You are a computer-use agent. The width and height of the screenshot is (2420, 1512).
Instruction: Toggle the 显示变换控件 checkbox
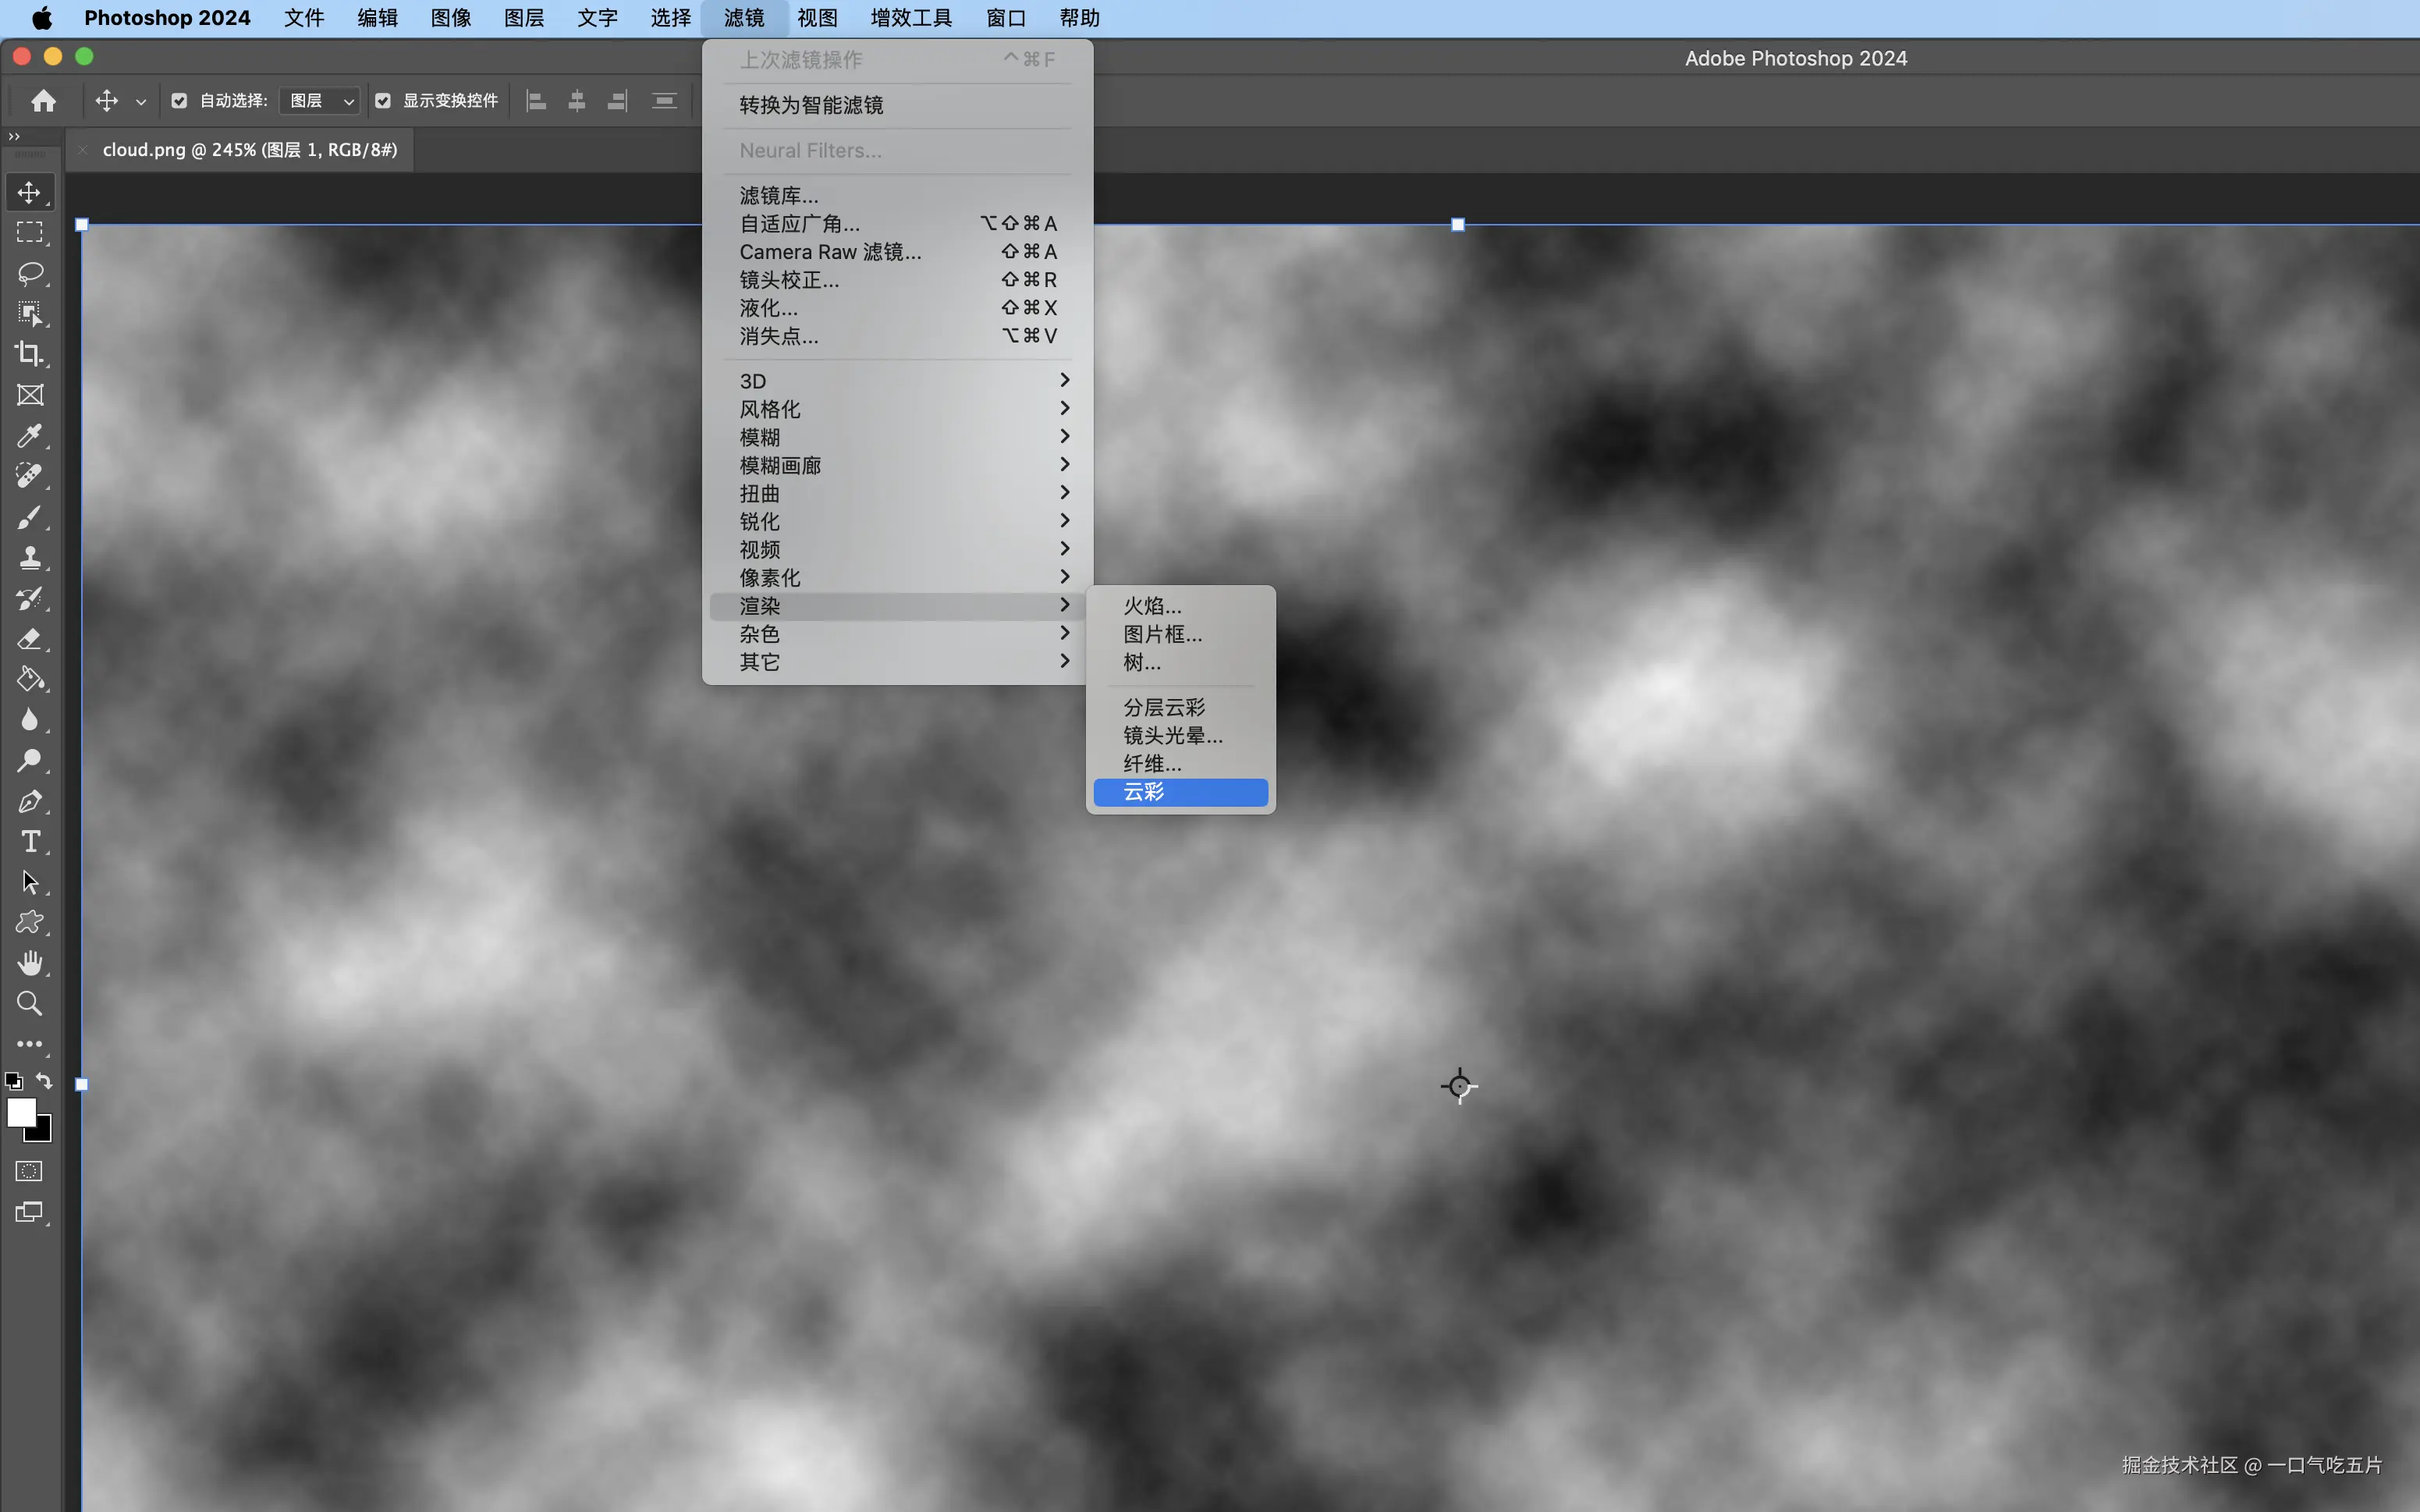[x=383, y=100]
